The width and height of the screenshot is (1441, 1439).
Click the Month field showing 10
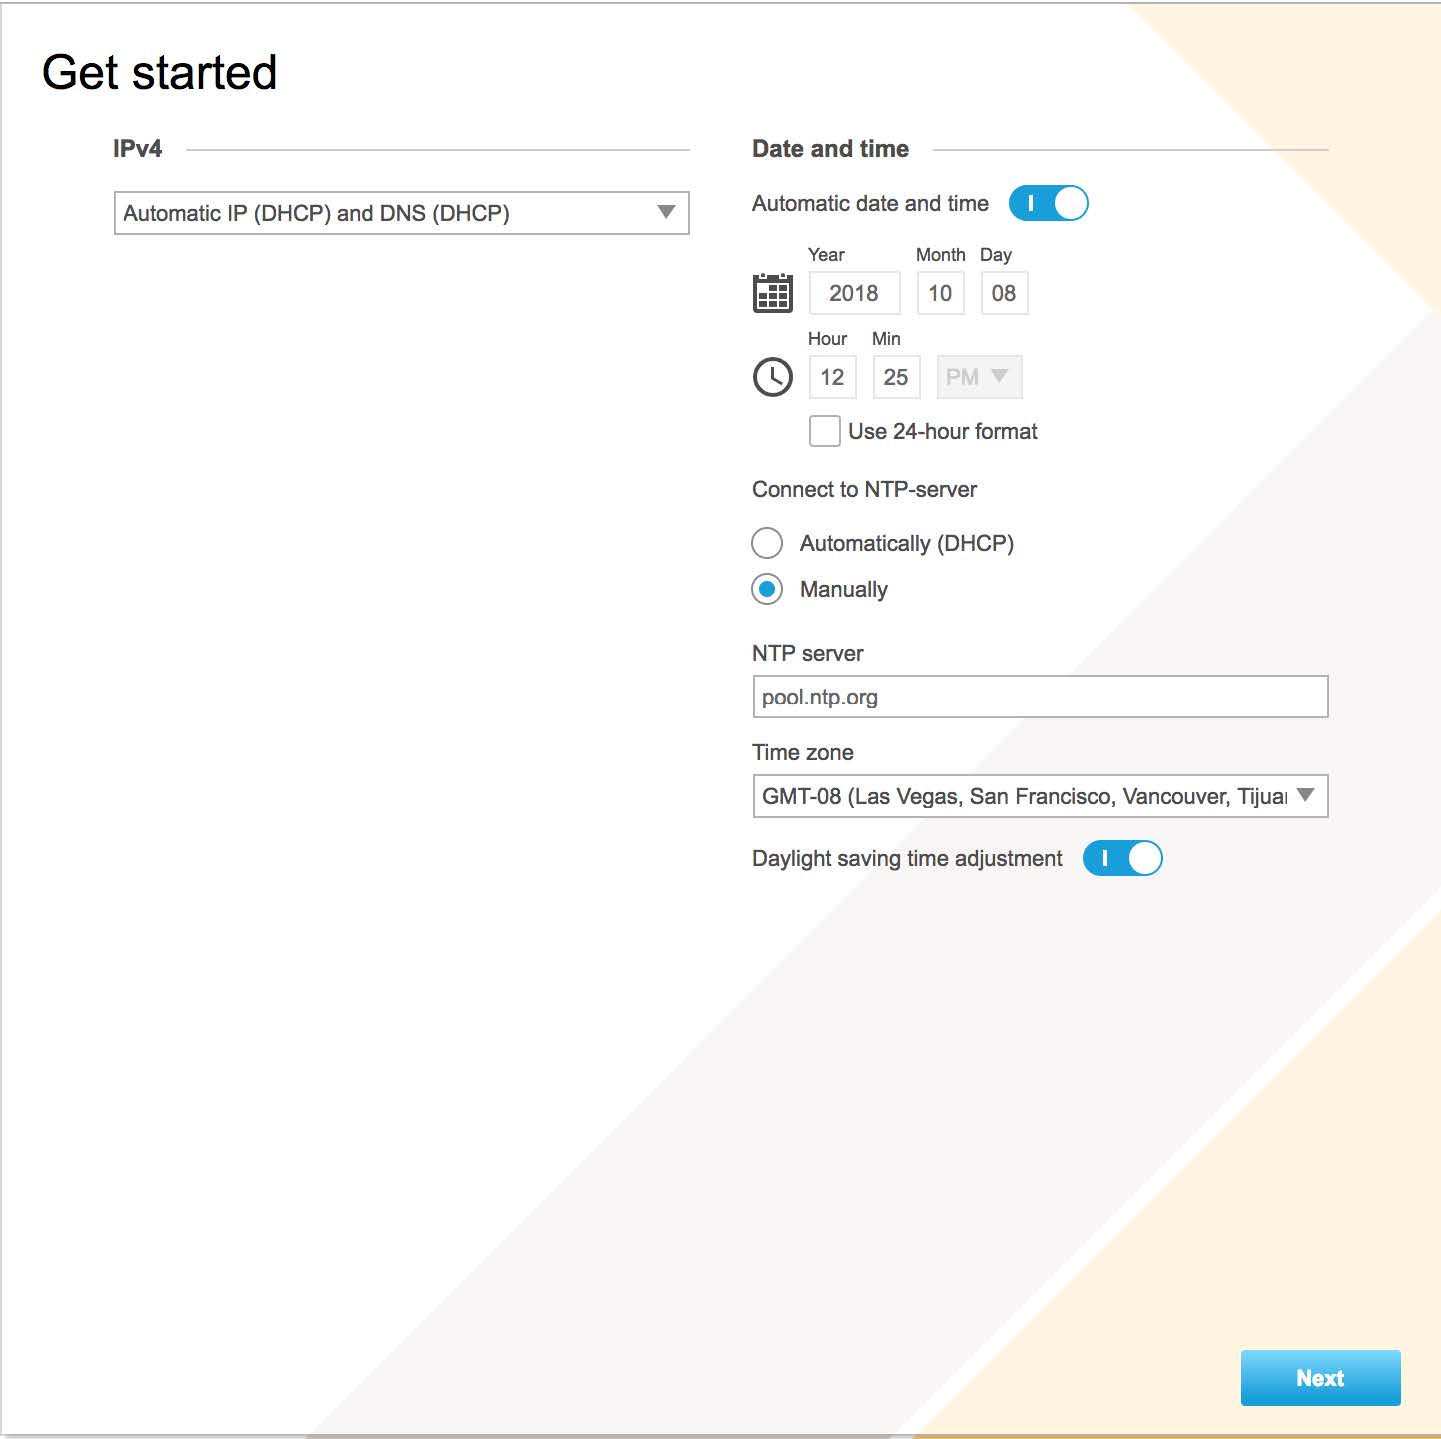coord(940,293)
